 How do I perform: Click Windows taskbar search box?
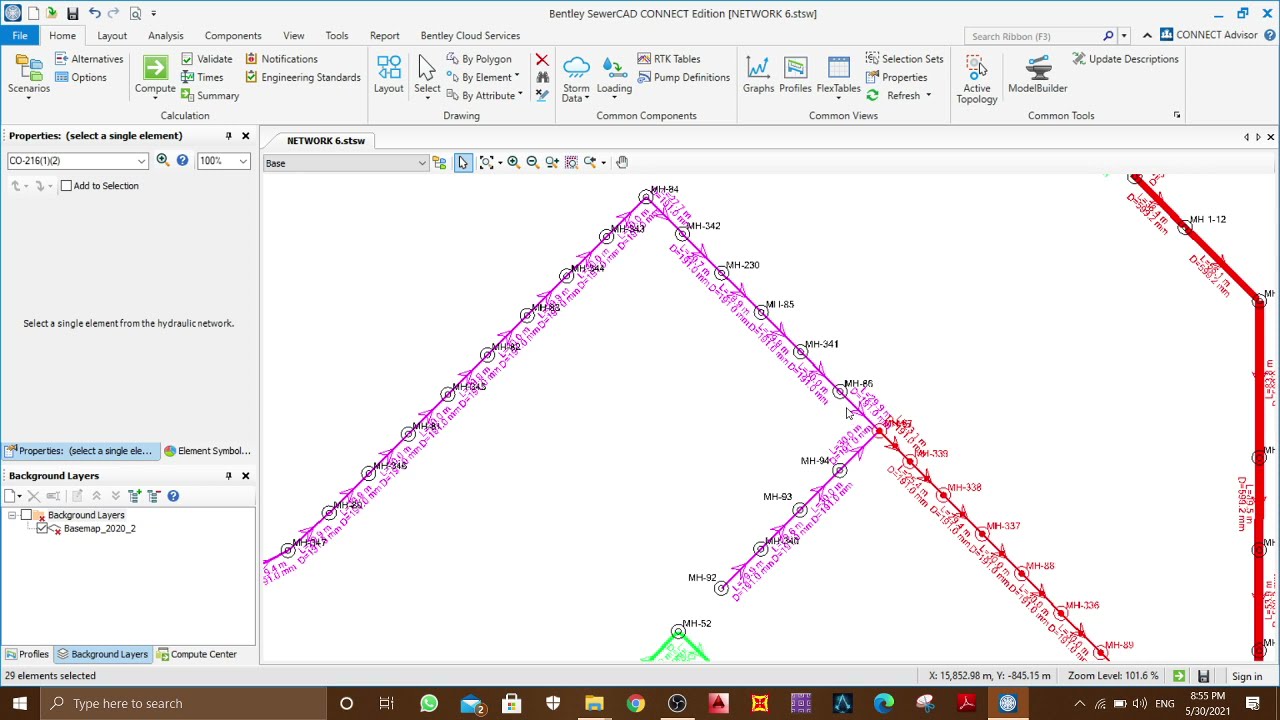[x=183, y=703]
